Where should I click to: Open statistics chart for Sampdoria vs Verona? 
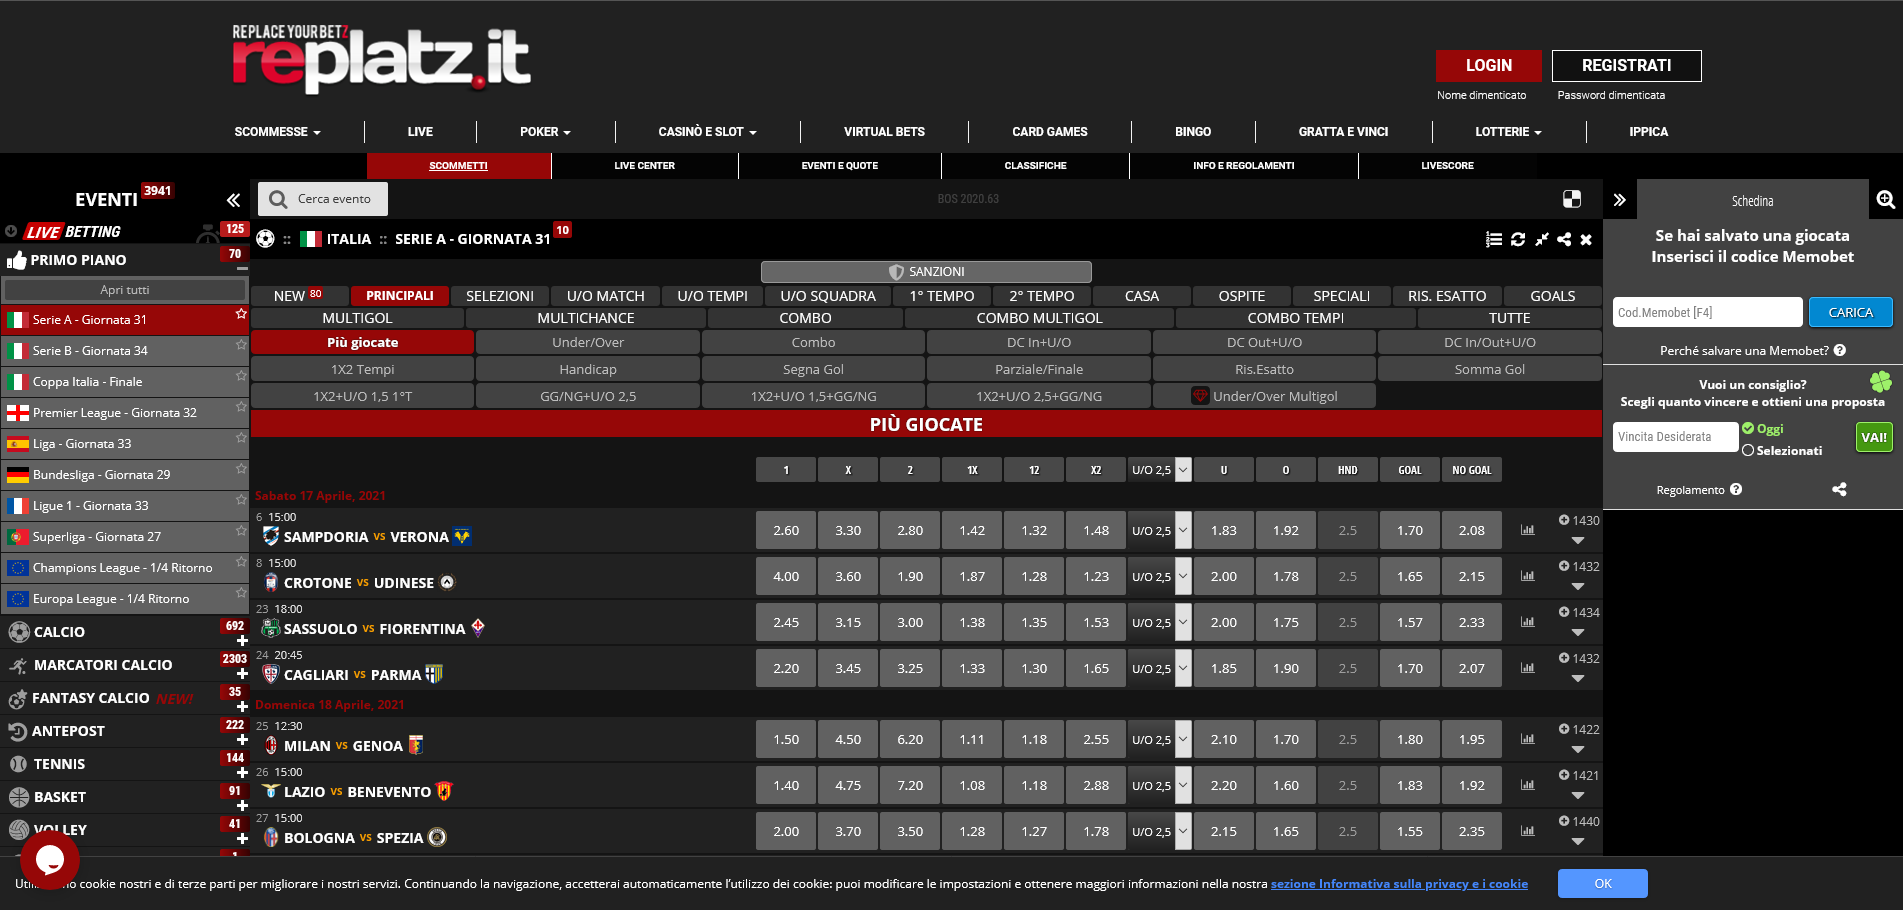tap(1527, 530)
